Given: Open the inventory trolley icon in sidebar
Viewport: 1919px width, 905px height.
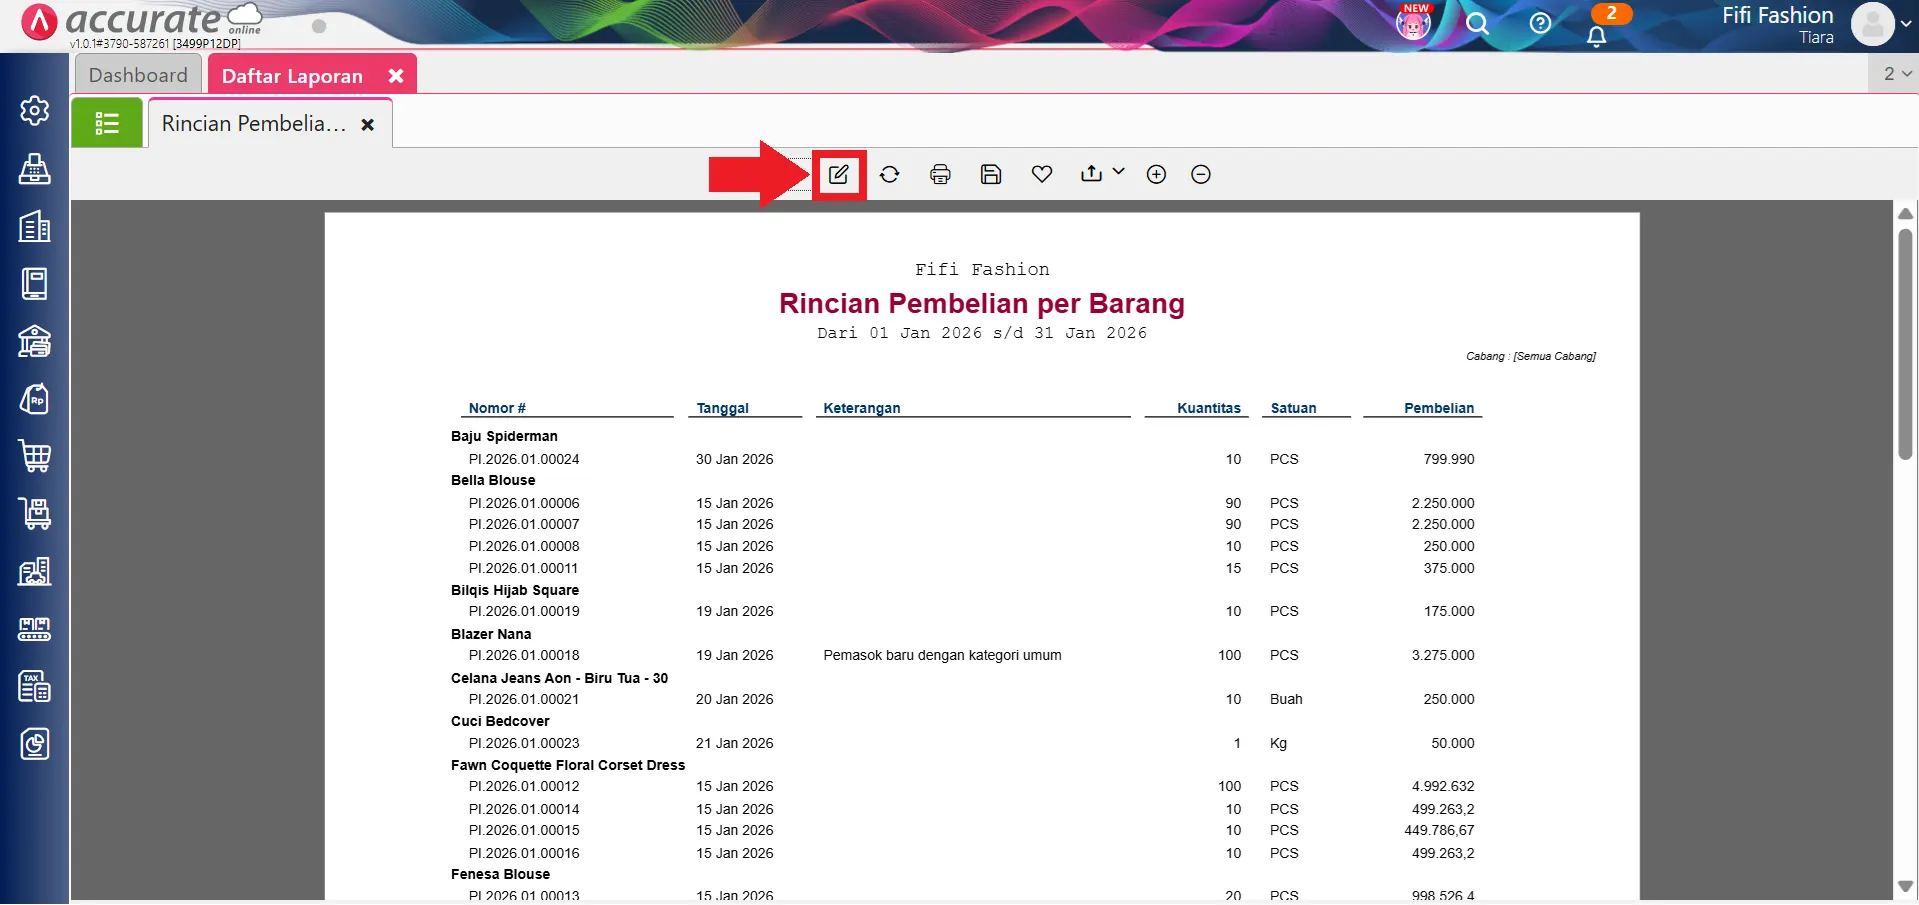Looking at the screenshot, I should pyautogui.click(x=35, y=514).
